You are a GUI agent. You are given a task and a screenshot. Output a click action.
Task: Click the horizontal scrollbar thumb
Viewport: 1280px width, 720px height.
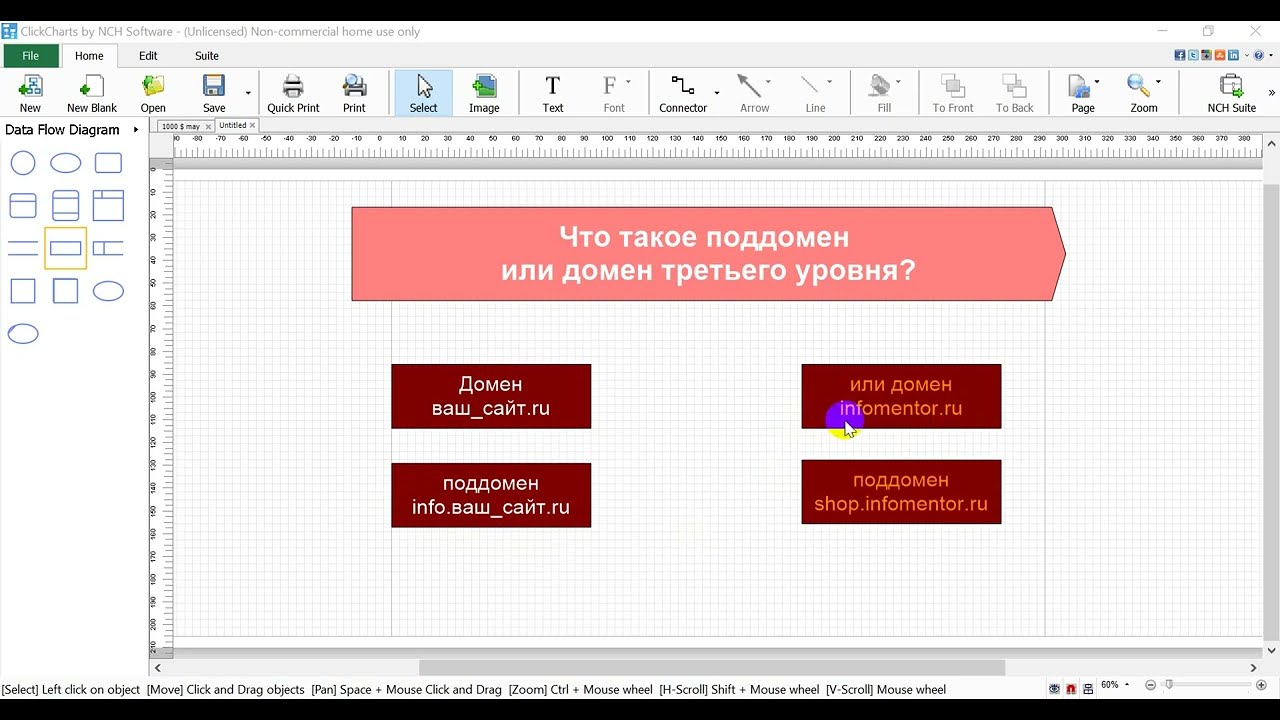[712, 667]
